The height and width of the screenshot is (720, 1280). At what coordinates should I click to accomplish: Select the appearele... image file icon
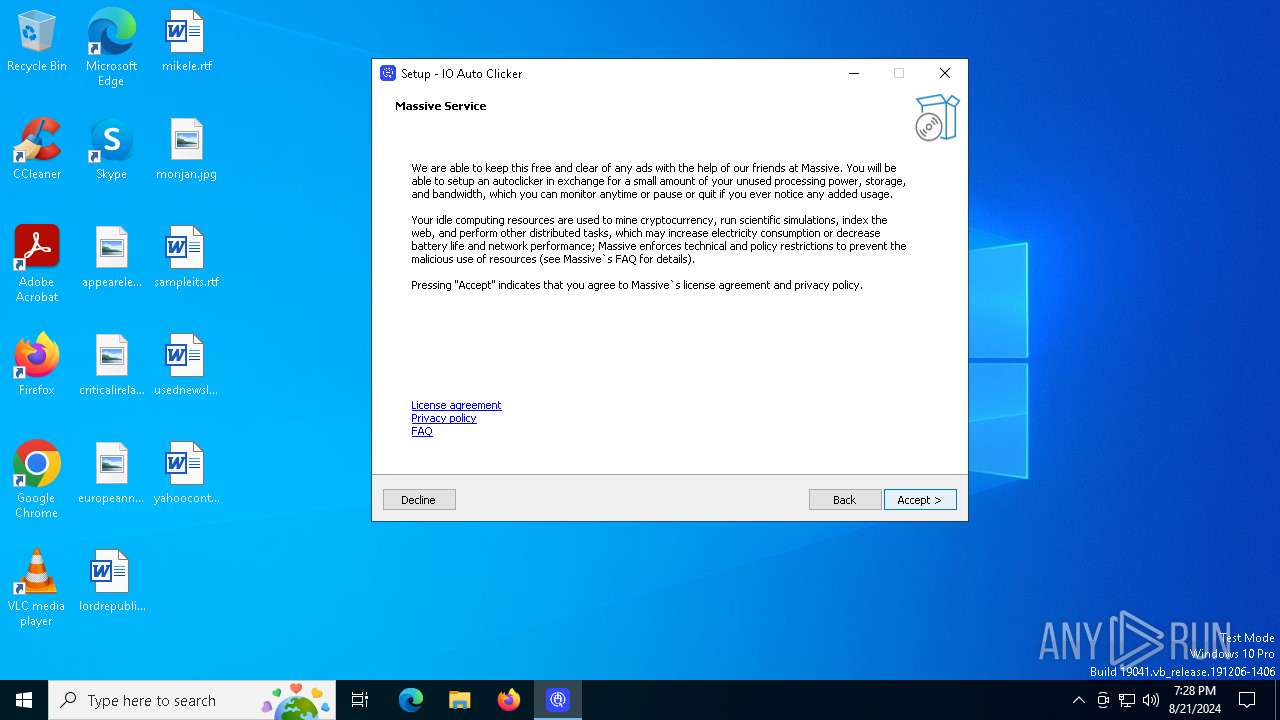pyautogui.click(x=112, y=258)
